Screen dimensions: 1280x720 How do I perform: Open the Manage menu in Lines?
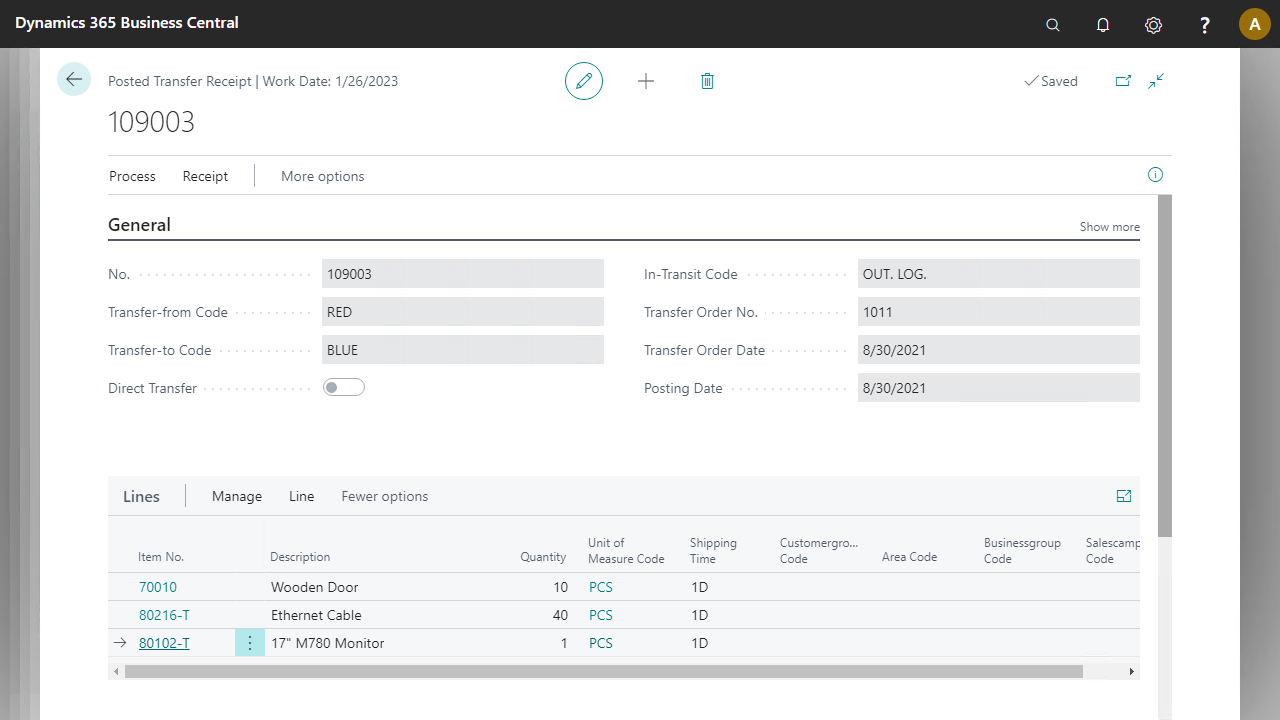(237, 496)
